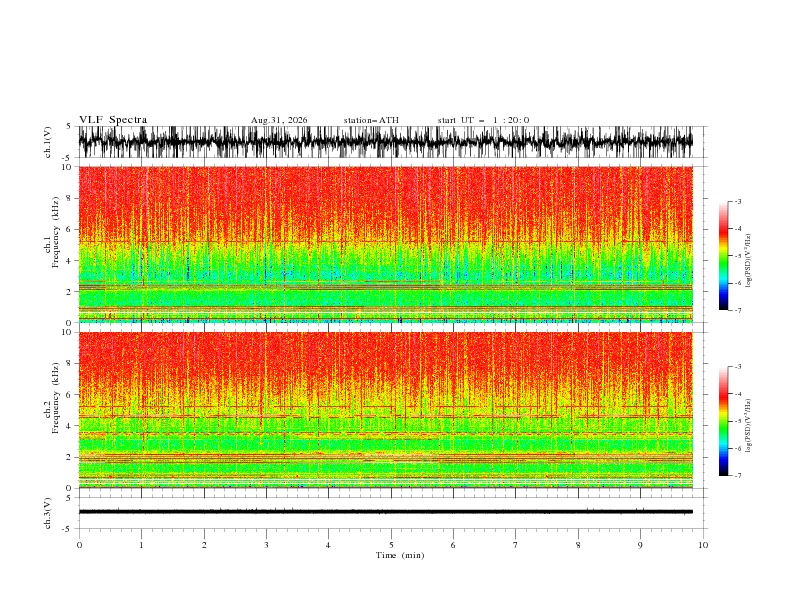This screenshot has width=792, height=612.
Task: Click the 9 minute tick on time axis
Action: click(640, 545)
